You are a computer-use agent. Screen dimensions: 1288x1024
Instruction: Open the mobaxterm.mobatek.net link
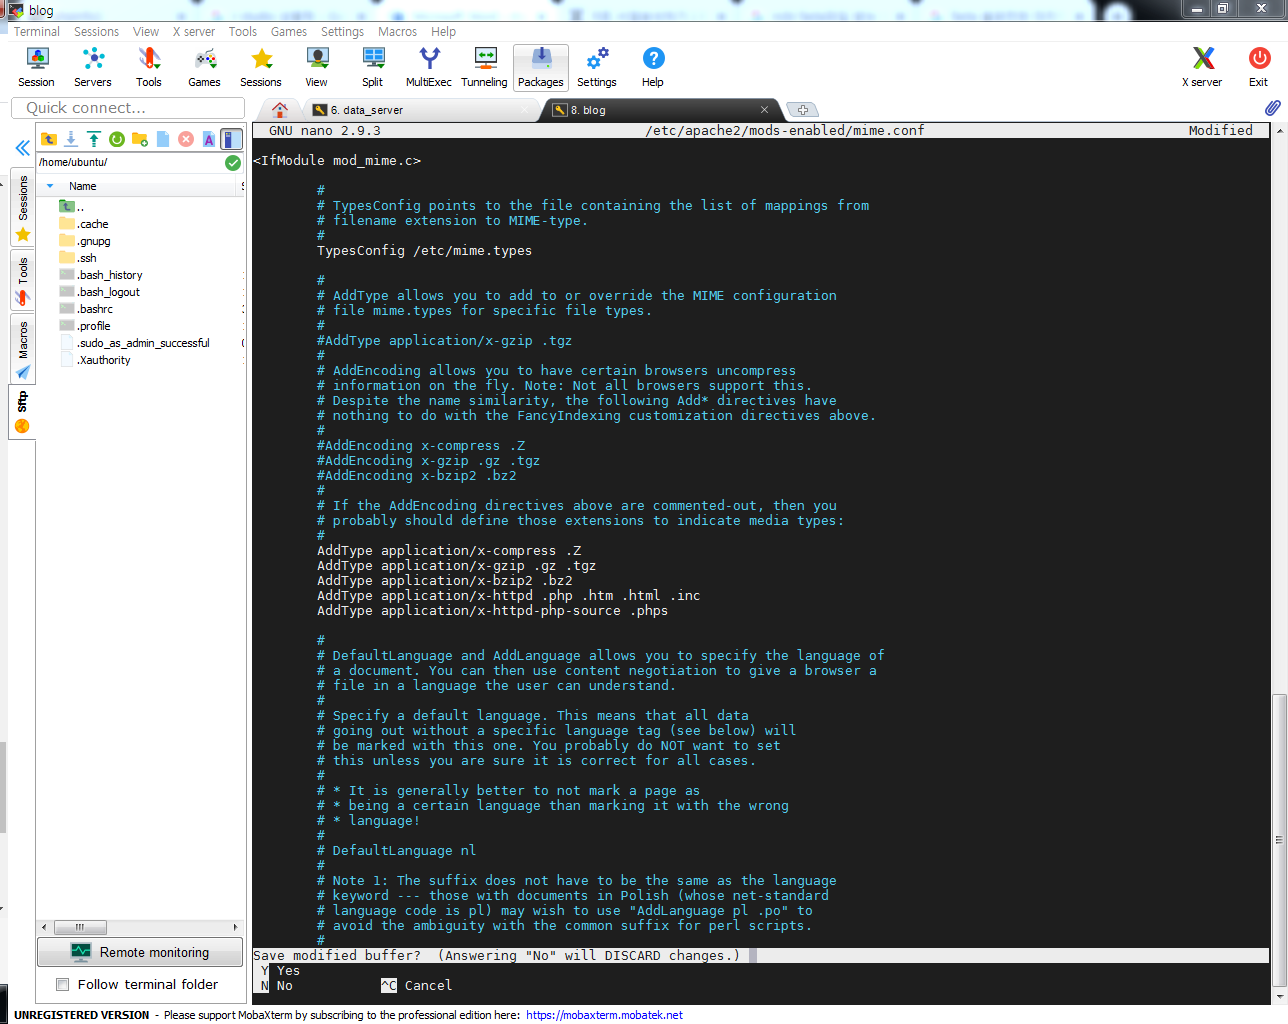click(x=604, y=1015)
